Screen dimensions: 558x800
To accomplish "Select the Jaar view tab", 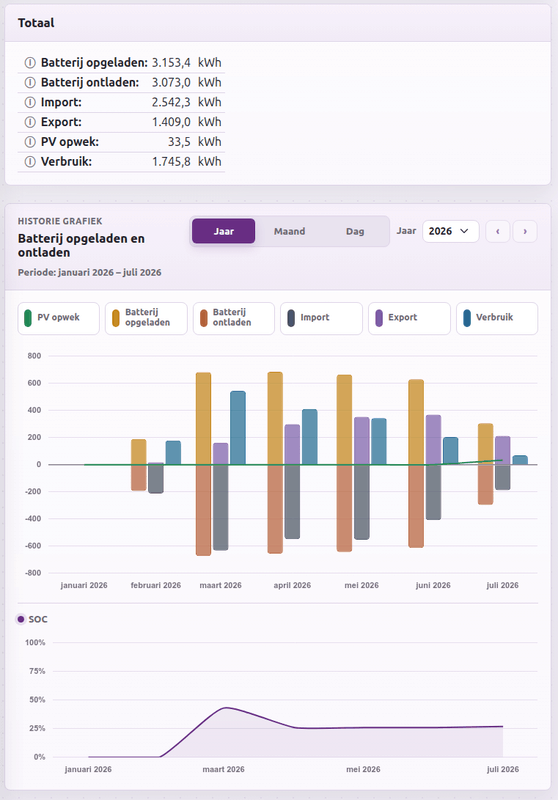I will [223, 232].
